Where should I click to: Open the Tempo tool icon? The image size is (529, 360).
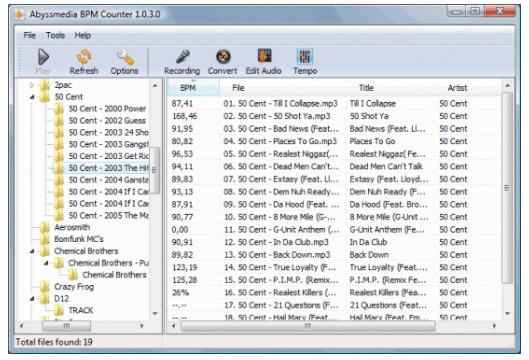(305, 56)
